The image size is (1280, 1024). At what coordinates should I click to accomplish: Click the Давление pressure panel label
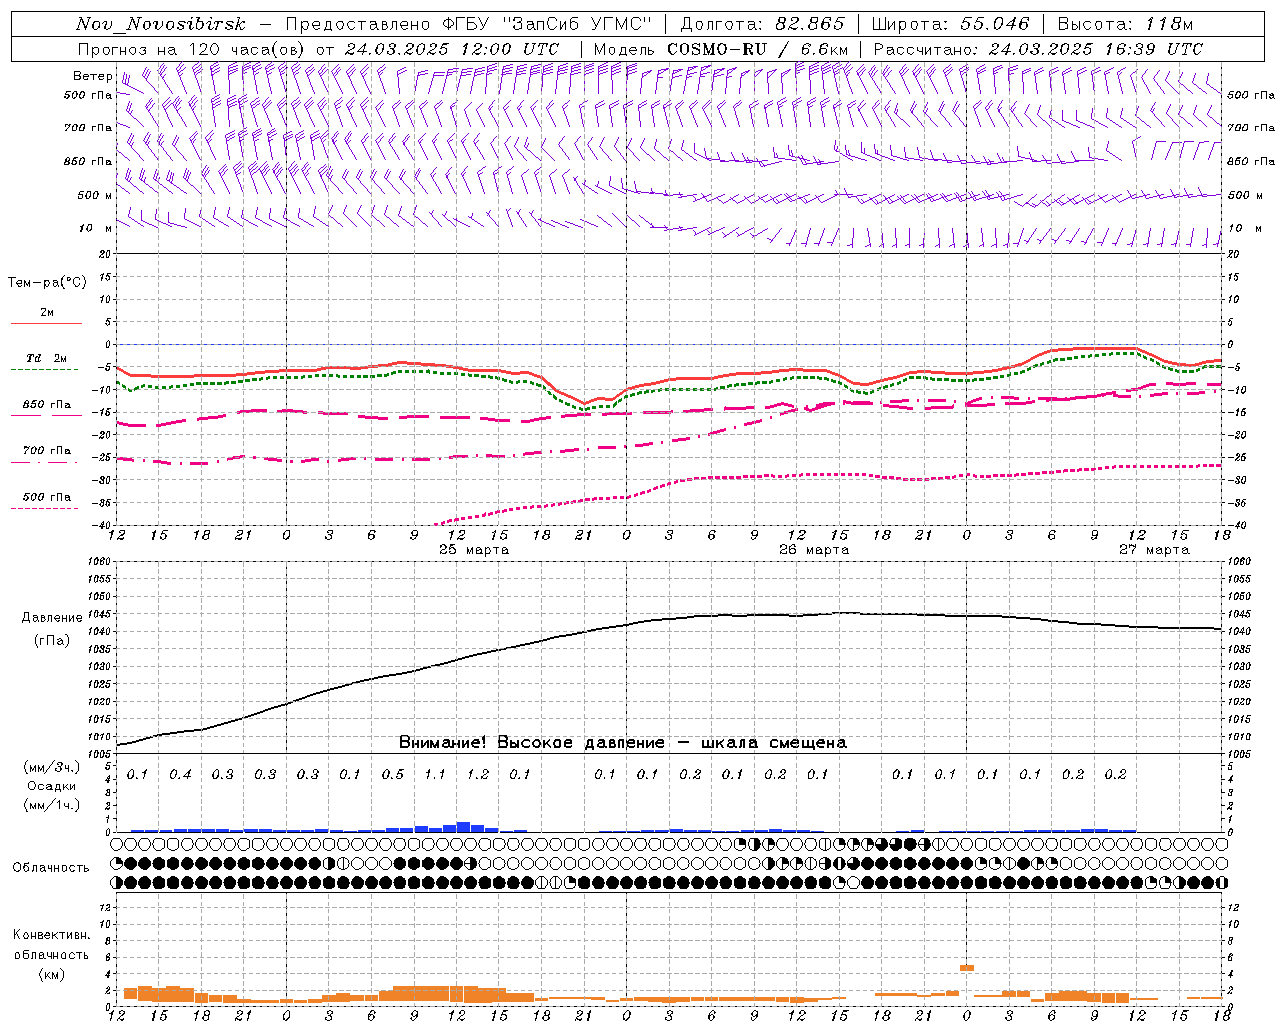click(x=52, y=618)
